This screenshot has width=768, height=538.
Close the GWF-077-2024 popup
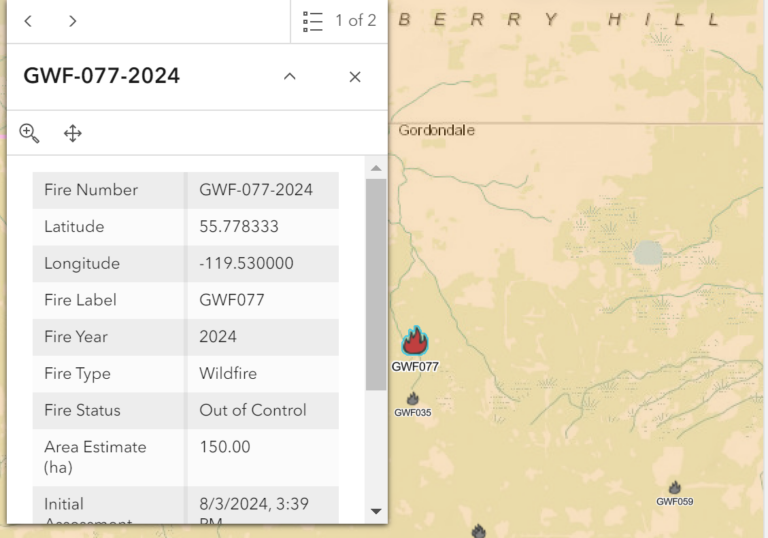[355, 76]
